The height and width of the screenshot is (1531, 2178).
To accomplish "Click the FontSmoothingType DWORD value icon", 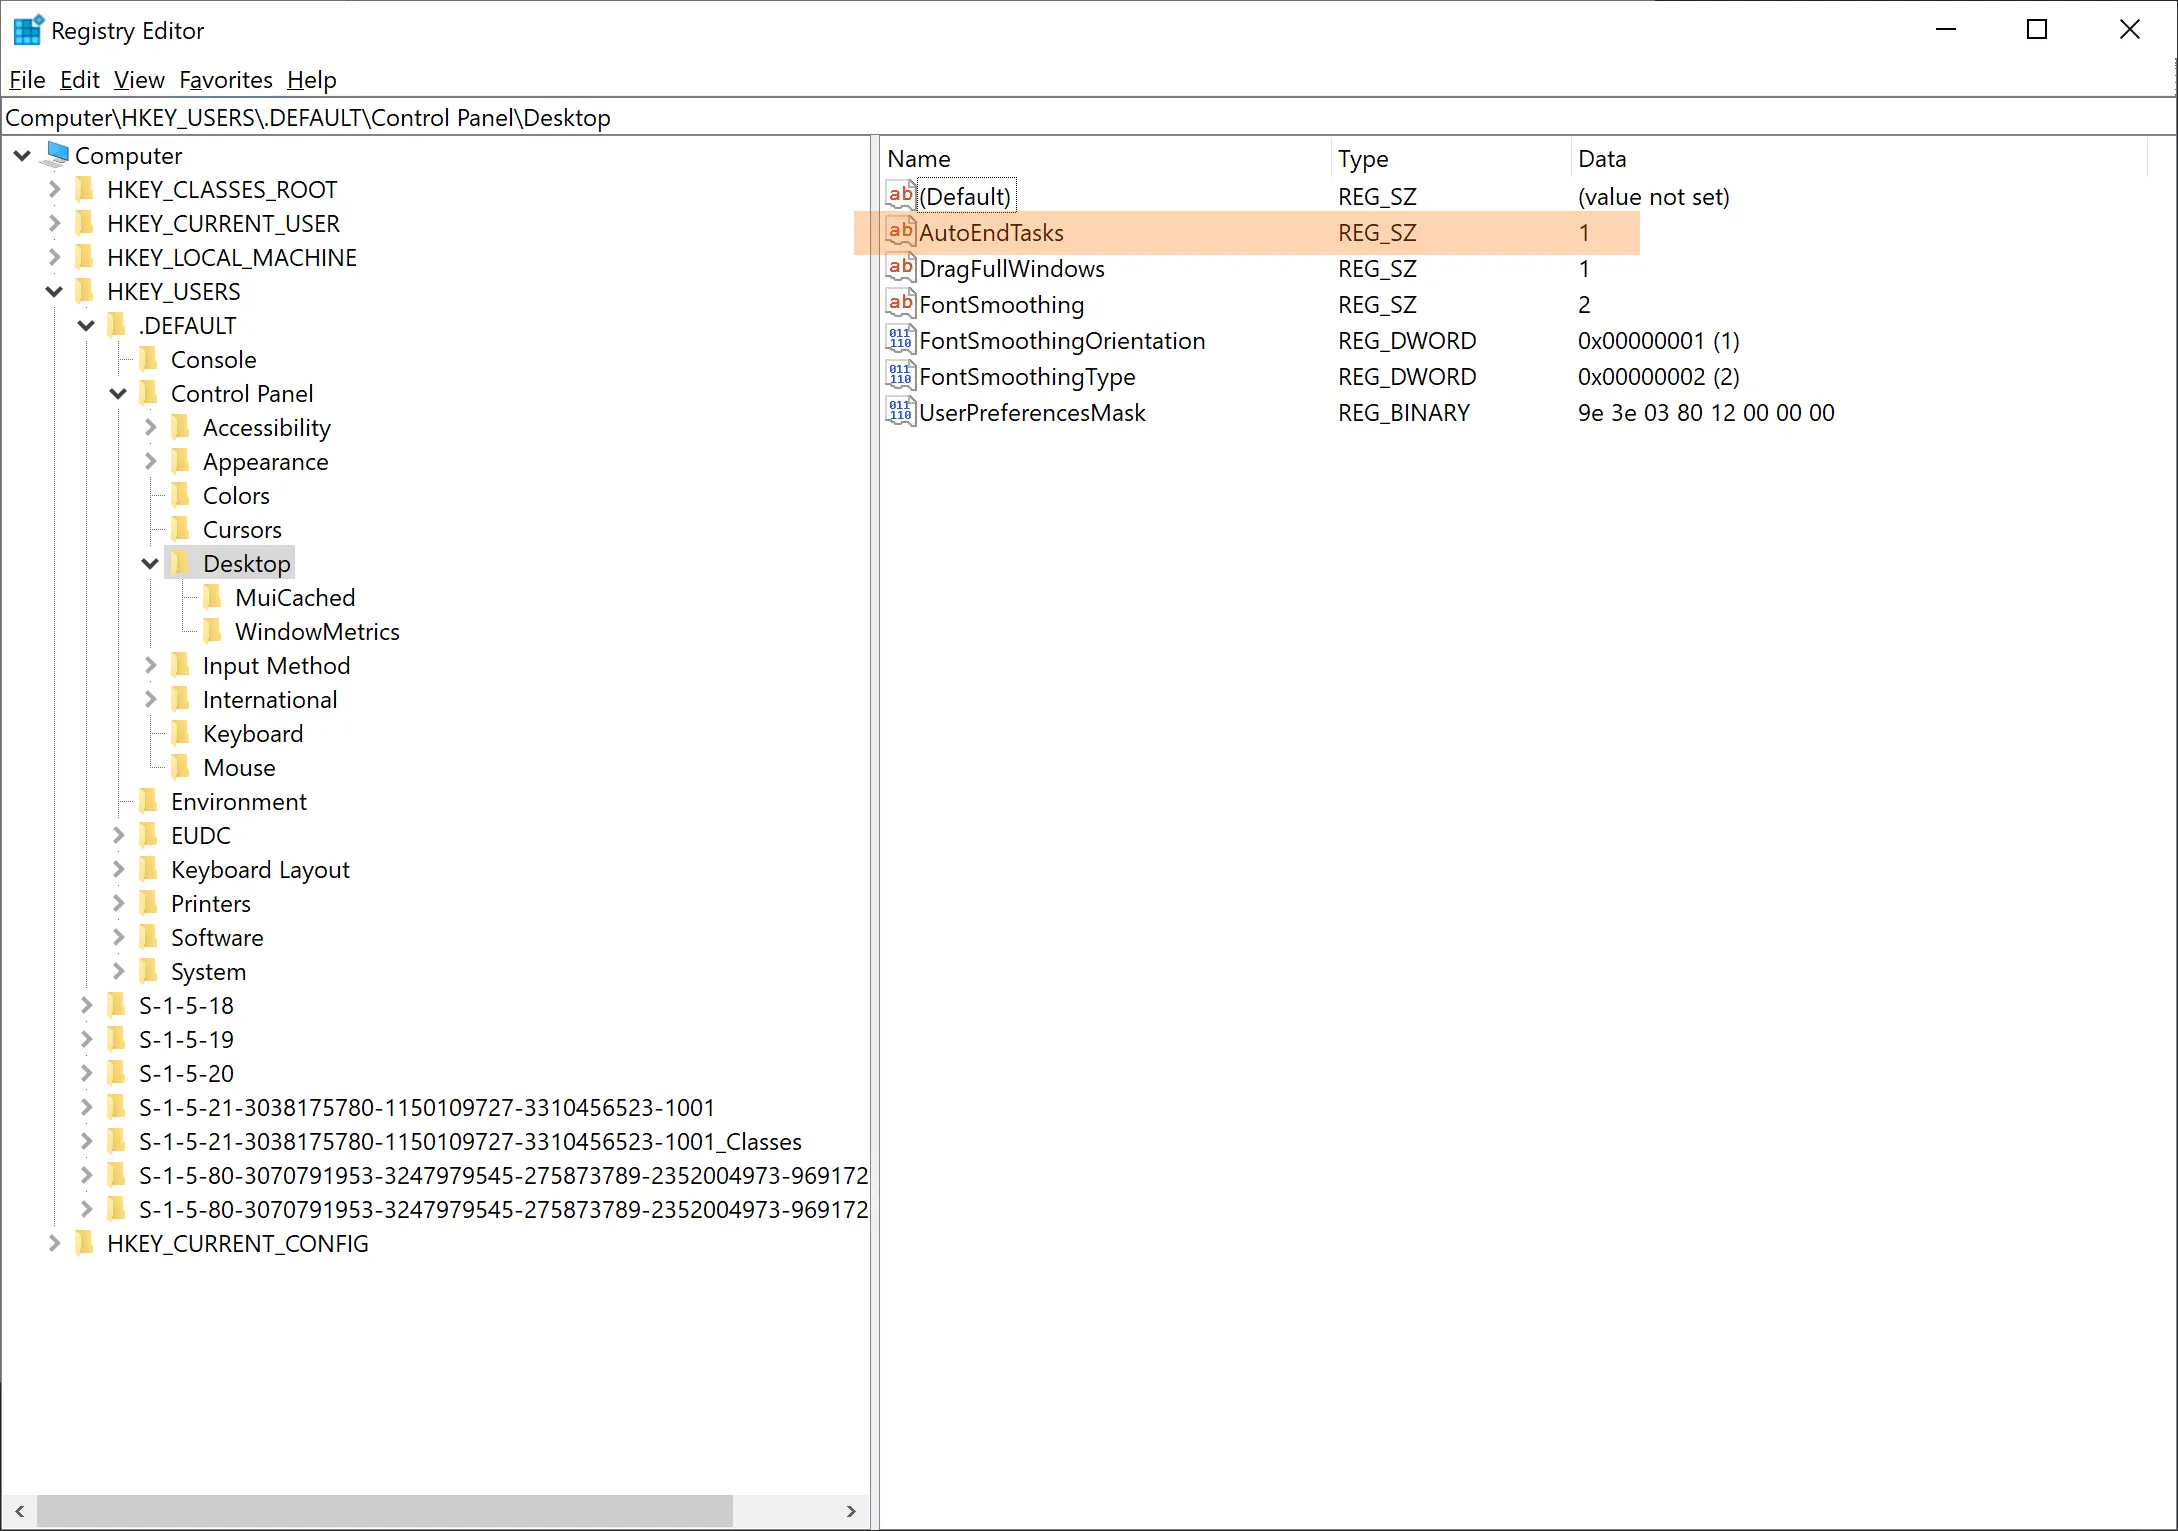I will (x=900, y=376).
